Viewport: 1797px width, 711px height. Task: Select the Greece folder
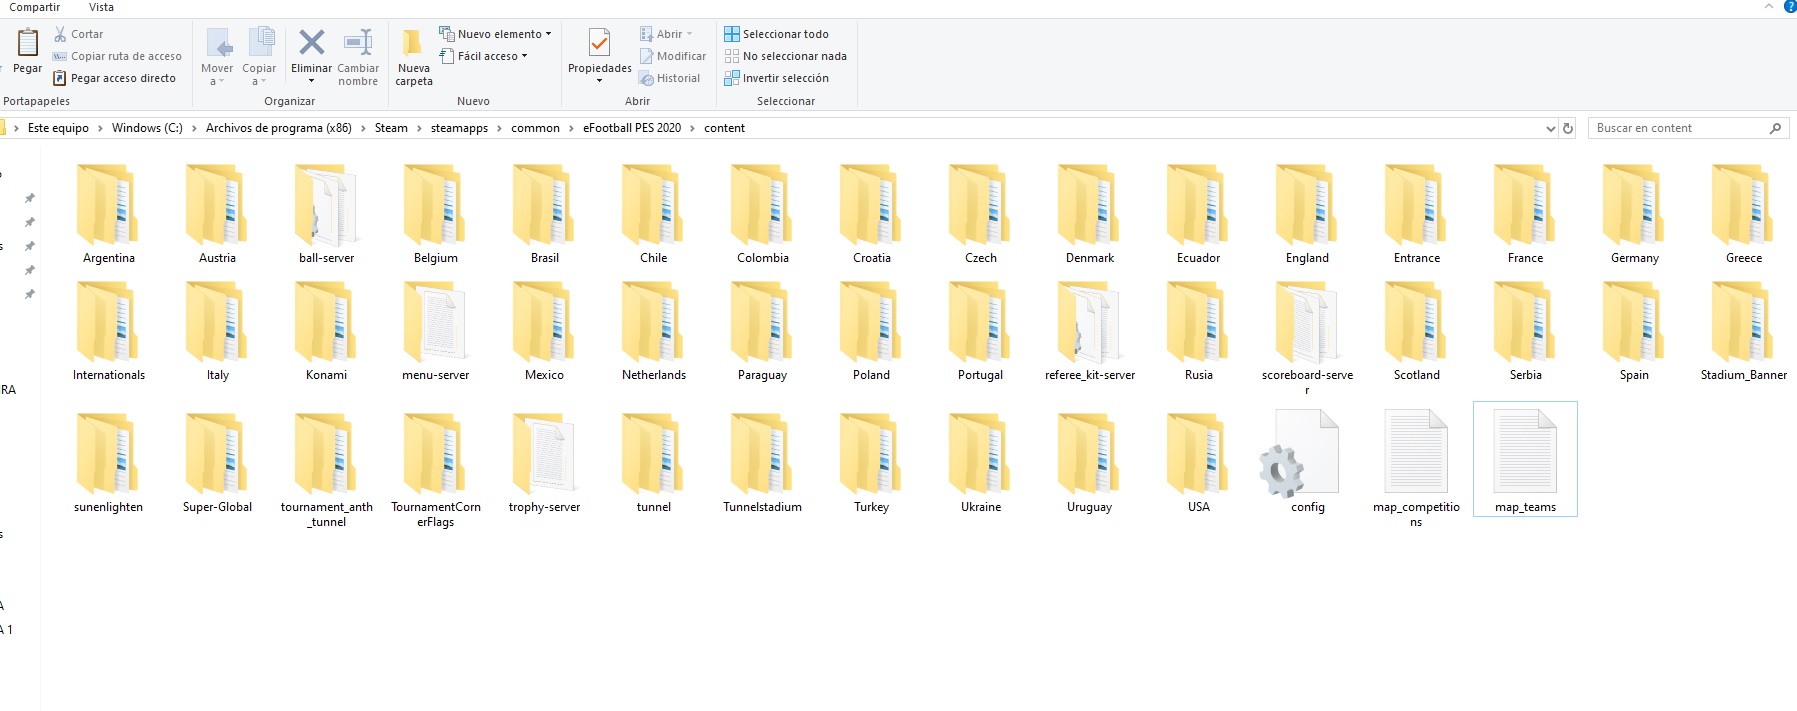[1743, 214]
